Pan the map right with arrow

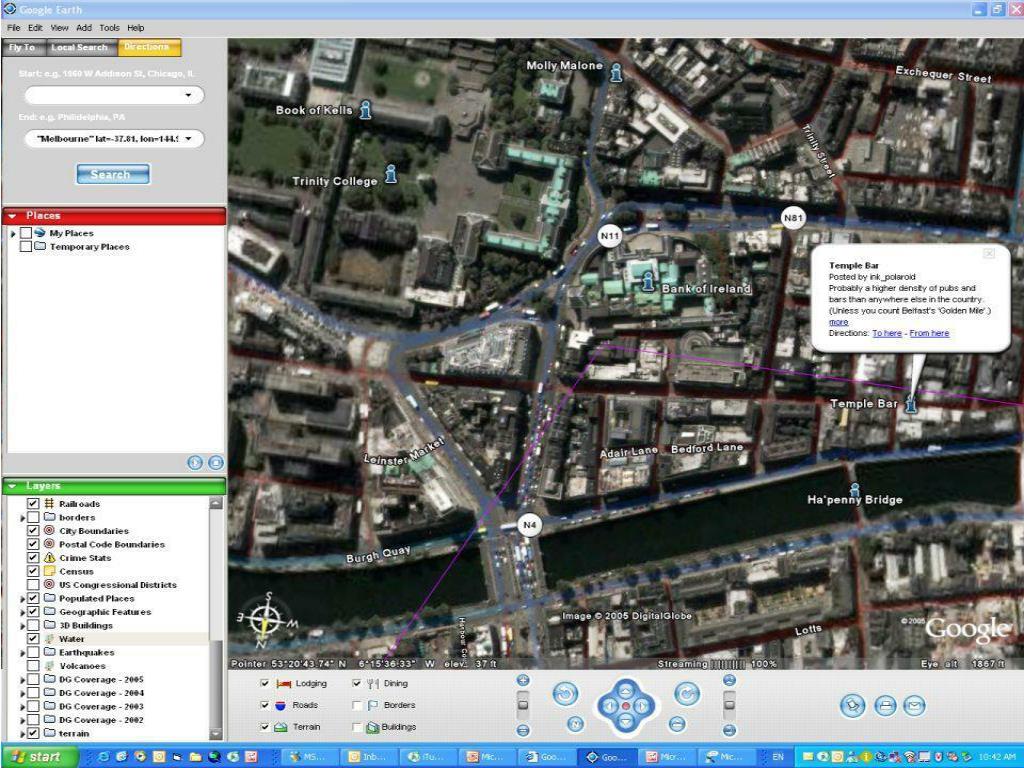point(642,706)
